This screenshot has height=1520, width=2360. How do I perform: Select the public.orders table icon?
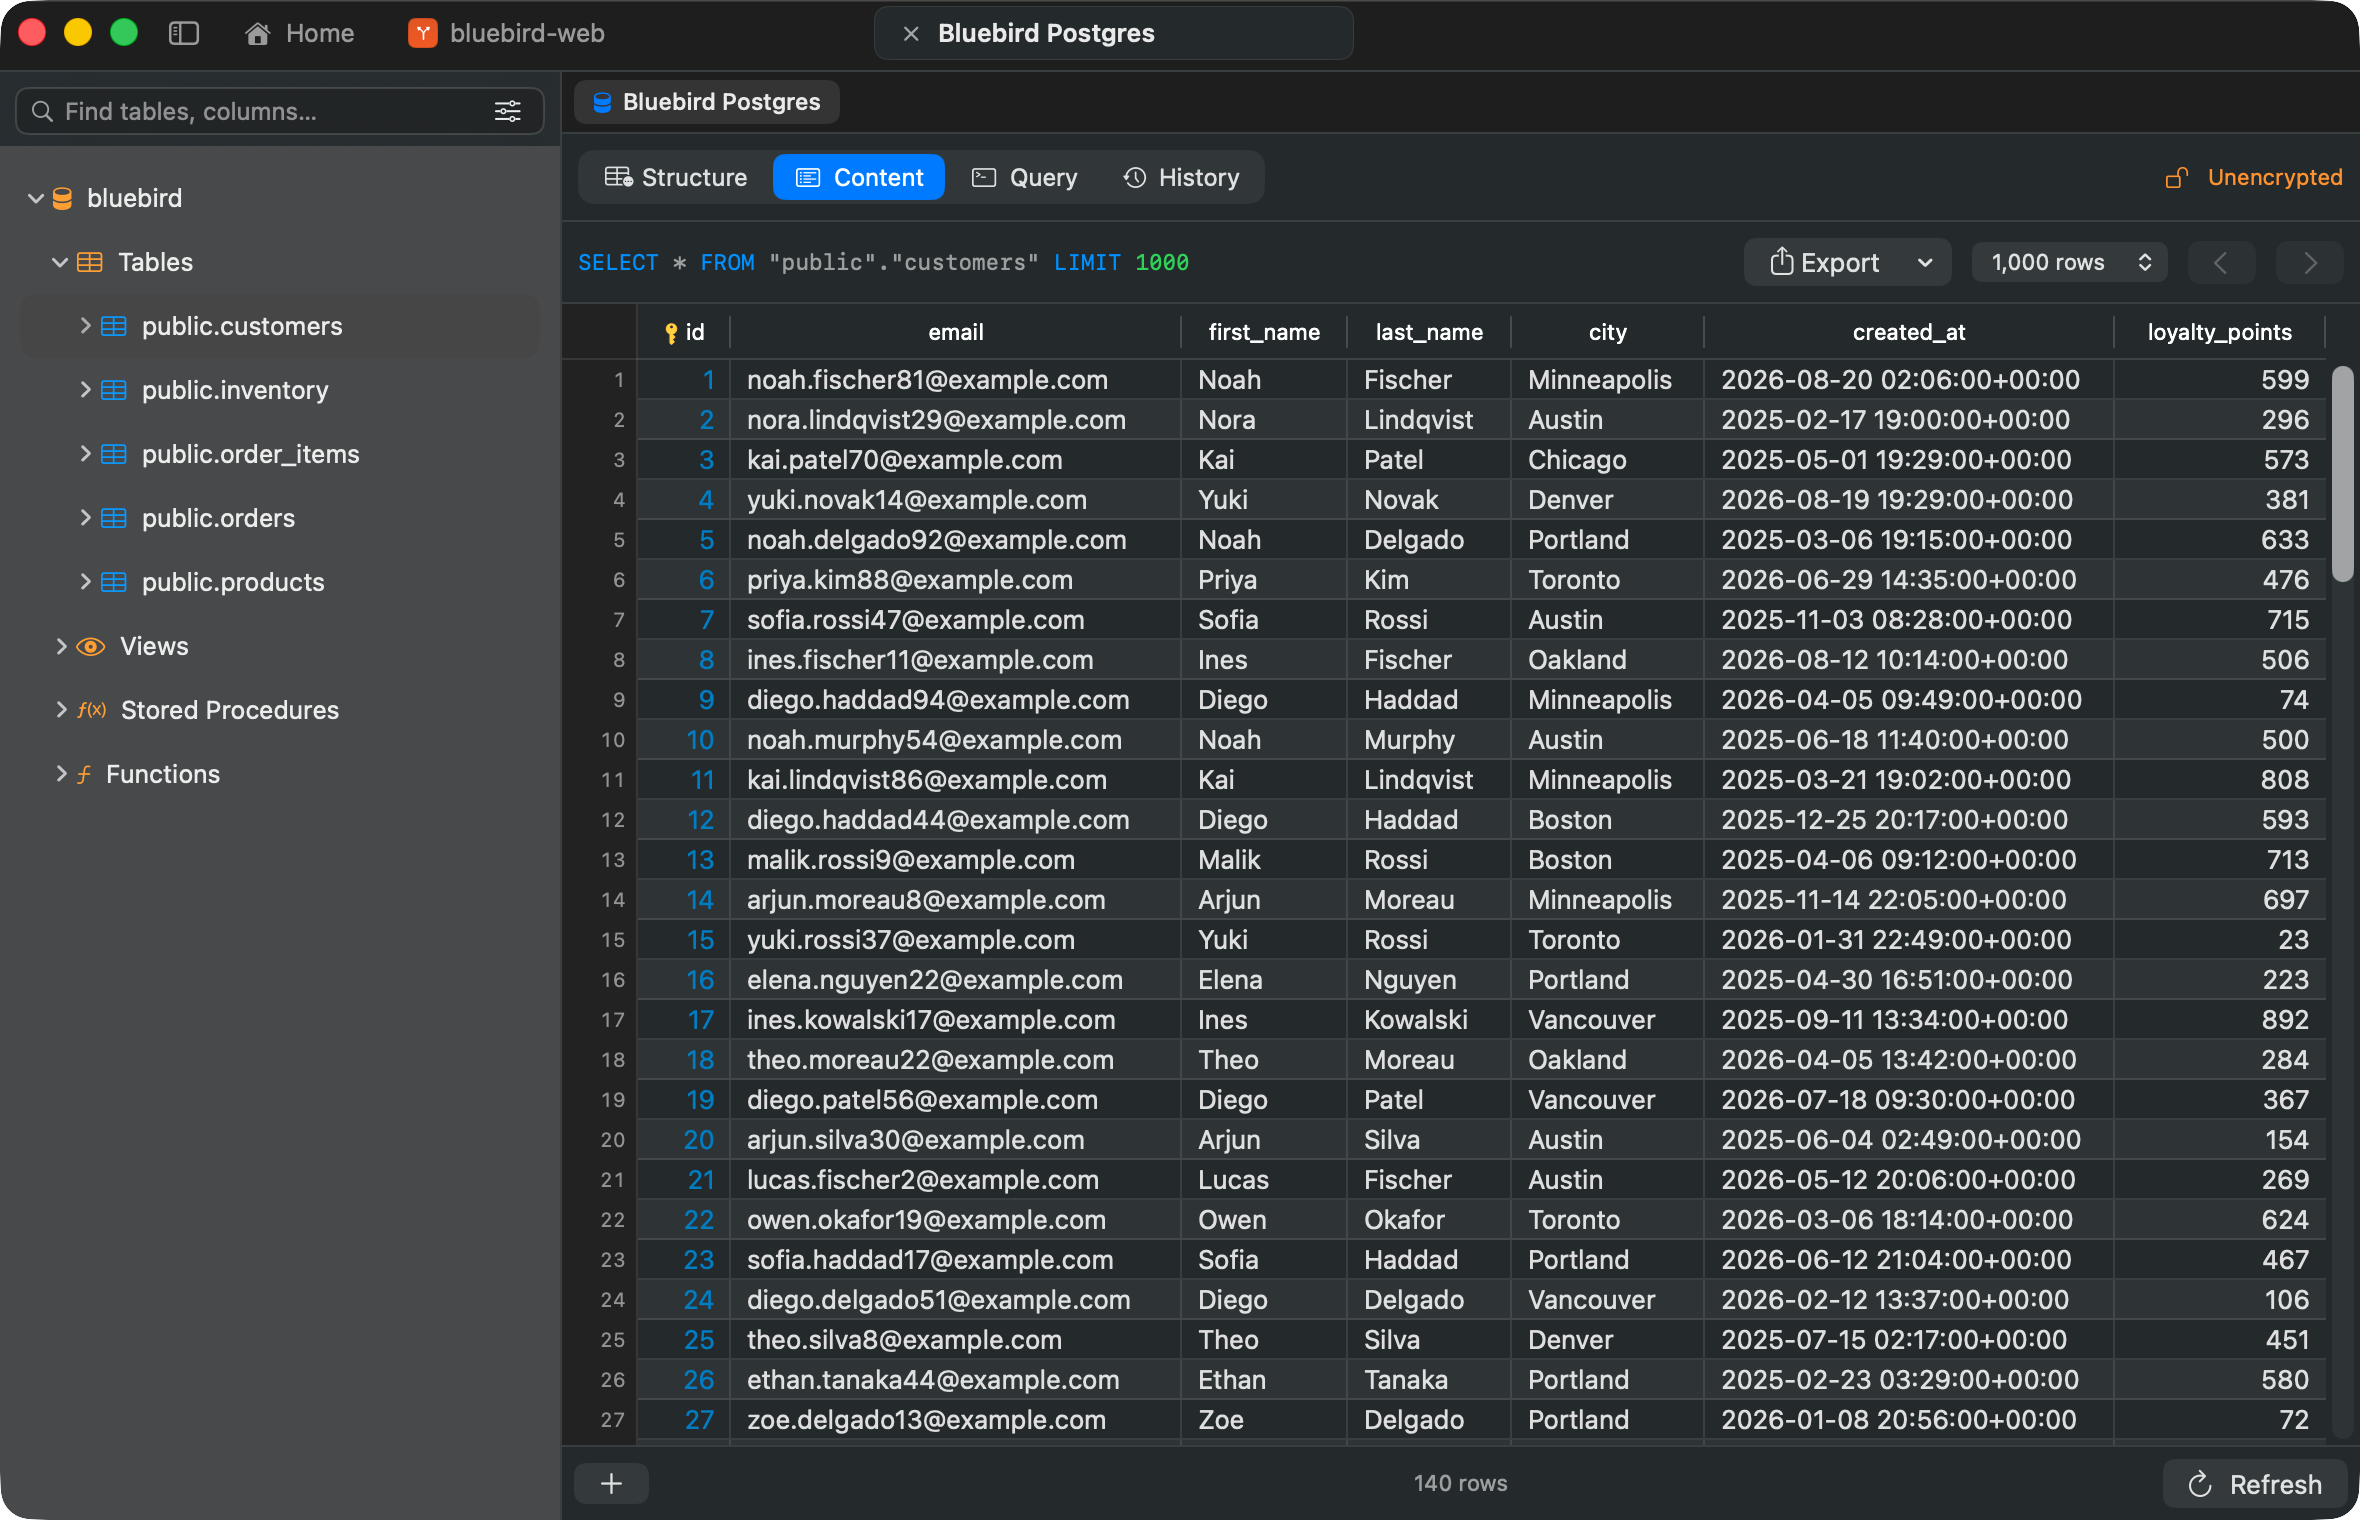(x=114, y=518)
